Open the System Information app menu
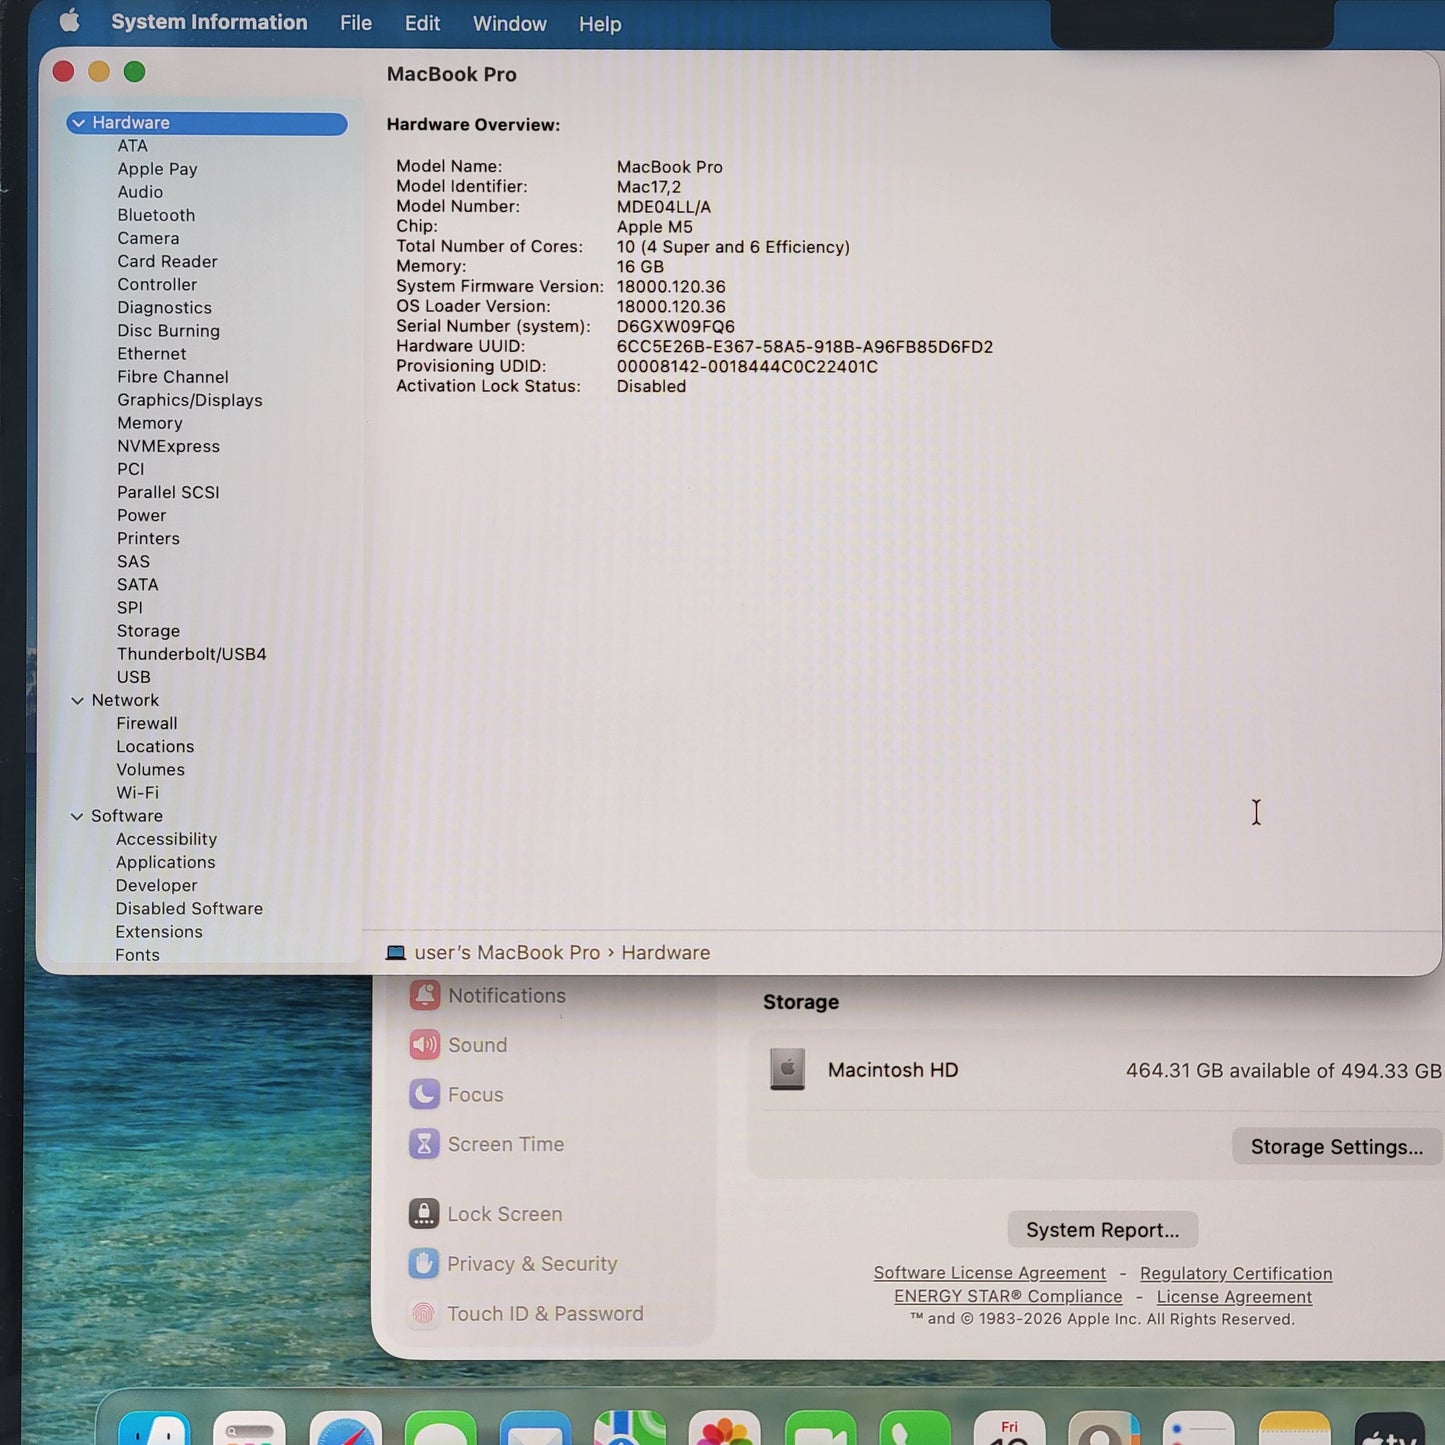 pyautogui.click(x=209, y=22)
